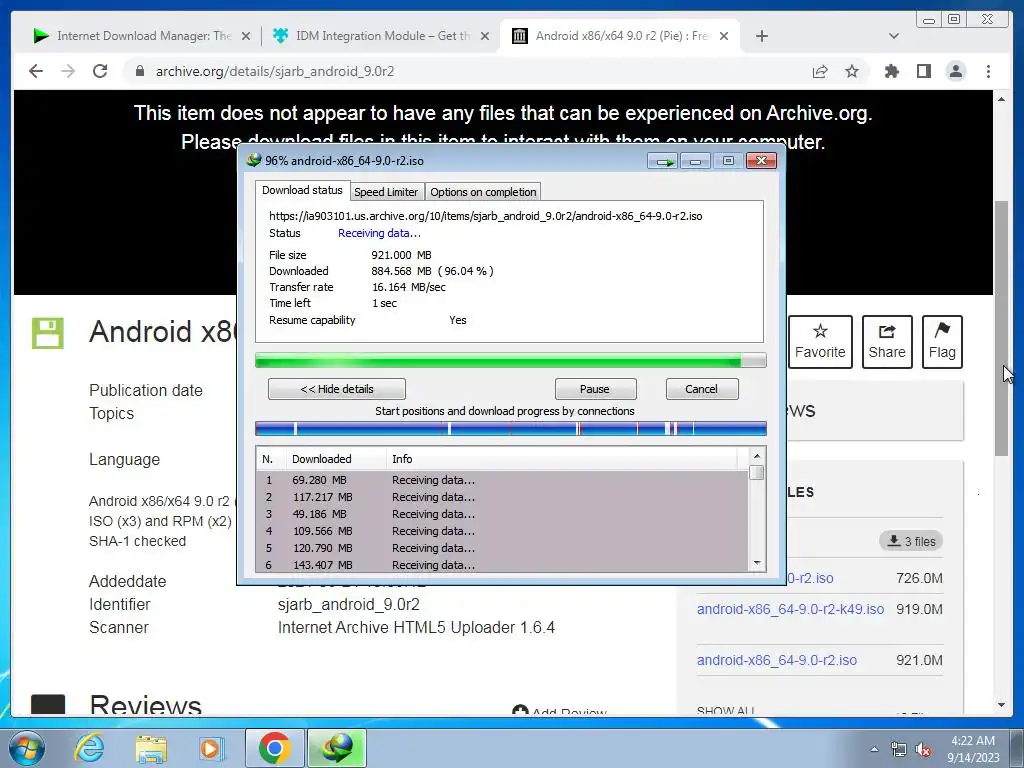Image resolution: width=1024 pixels, height=768 pixels.
Task: Click the Share button on archive.org
Action: click(x=887, y=342)
